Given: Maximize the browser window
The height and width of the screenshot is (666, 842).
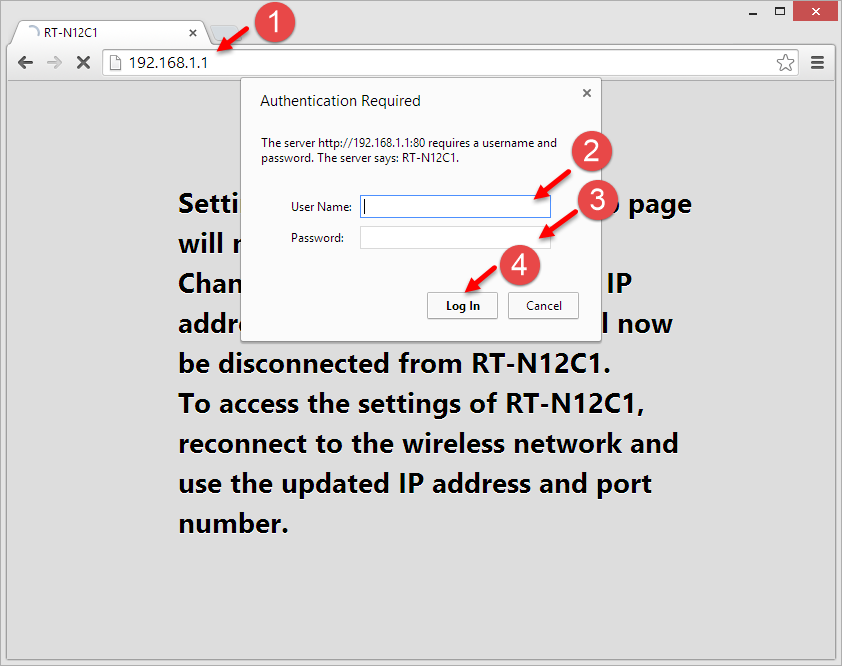Looking at the screenshot, I should (x=780, y=11).
